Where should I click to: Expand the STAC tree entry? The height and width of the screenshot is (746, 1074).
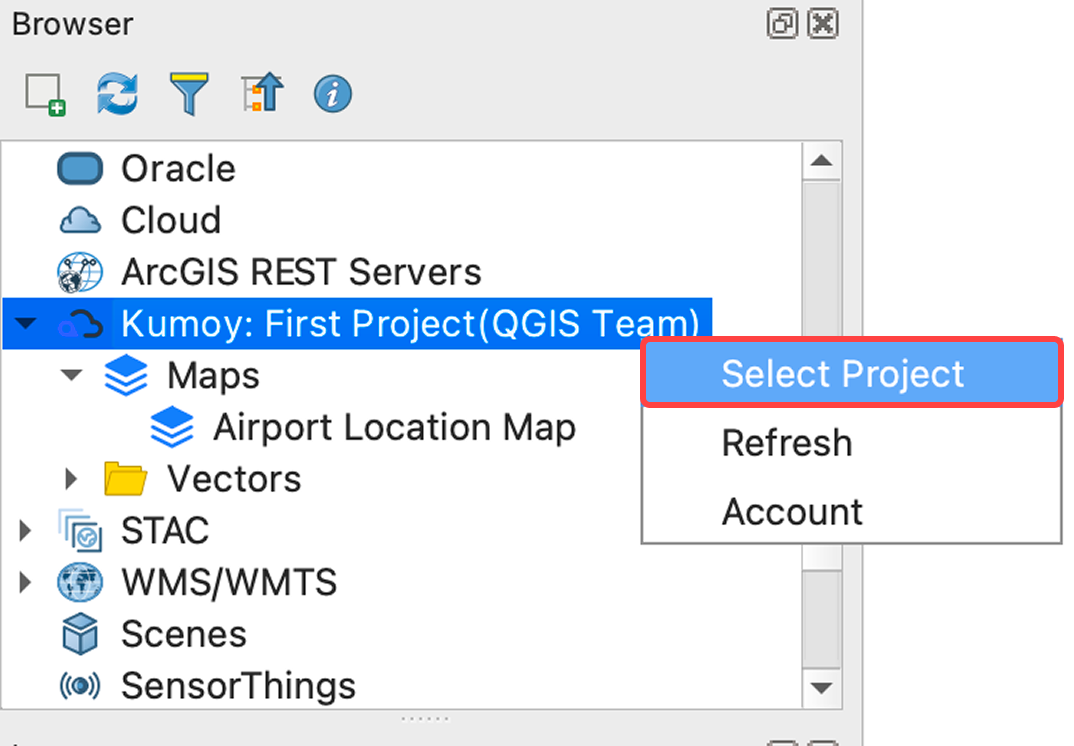(24, 531)
